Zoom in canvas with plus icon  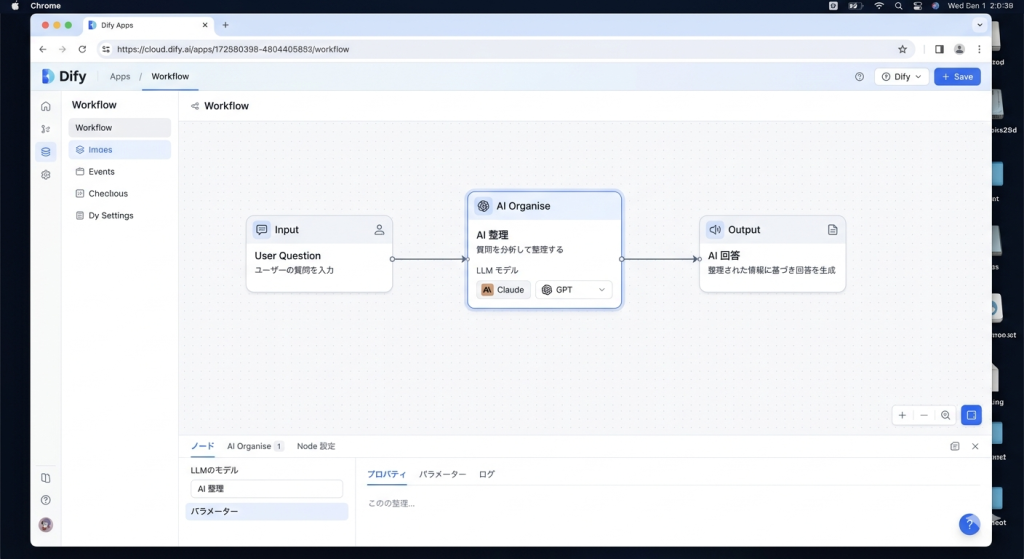click(x=902, y=415)
